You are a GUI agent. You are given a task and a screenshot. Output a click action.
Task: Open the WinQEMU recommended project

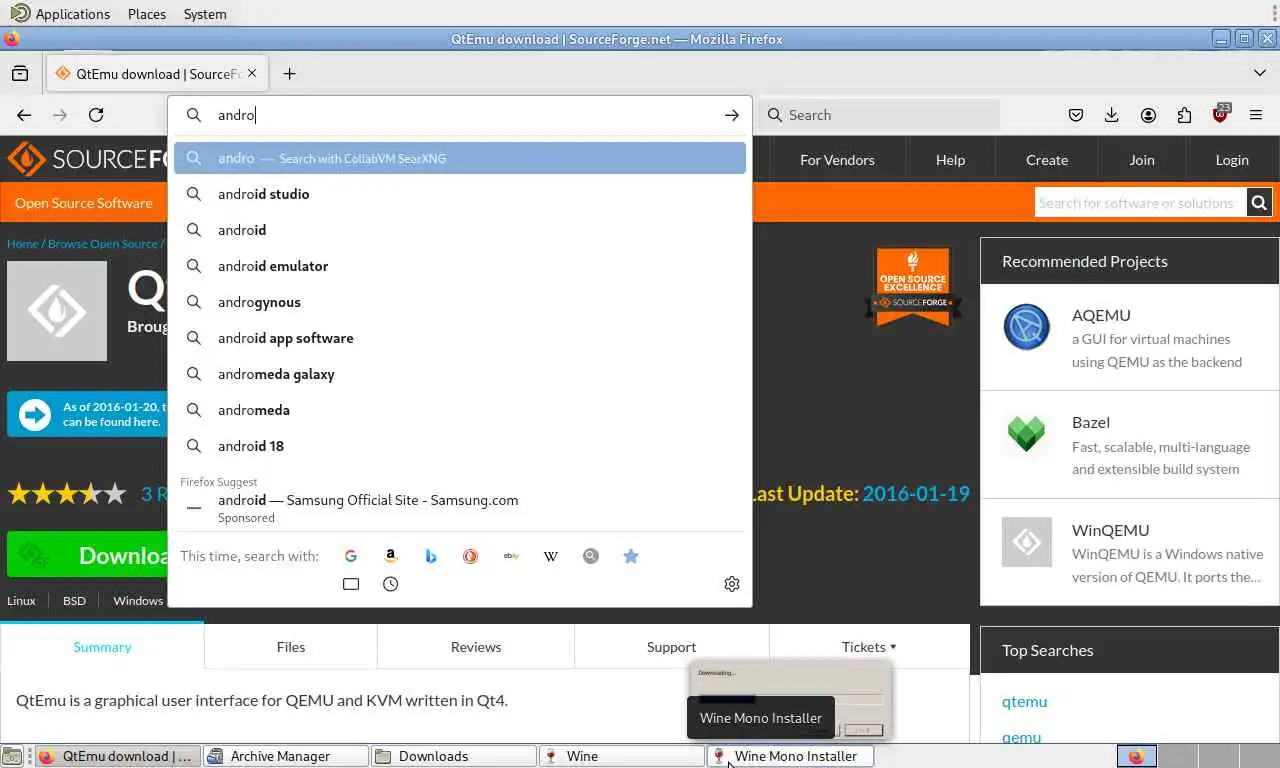[1110, 530]
